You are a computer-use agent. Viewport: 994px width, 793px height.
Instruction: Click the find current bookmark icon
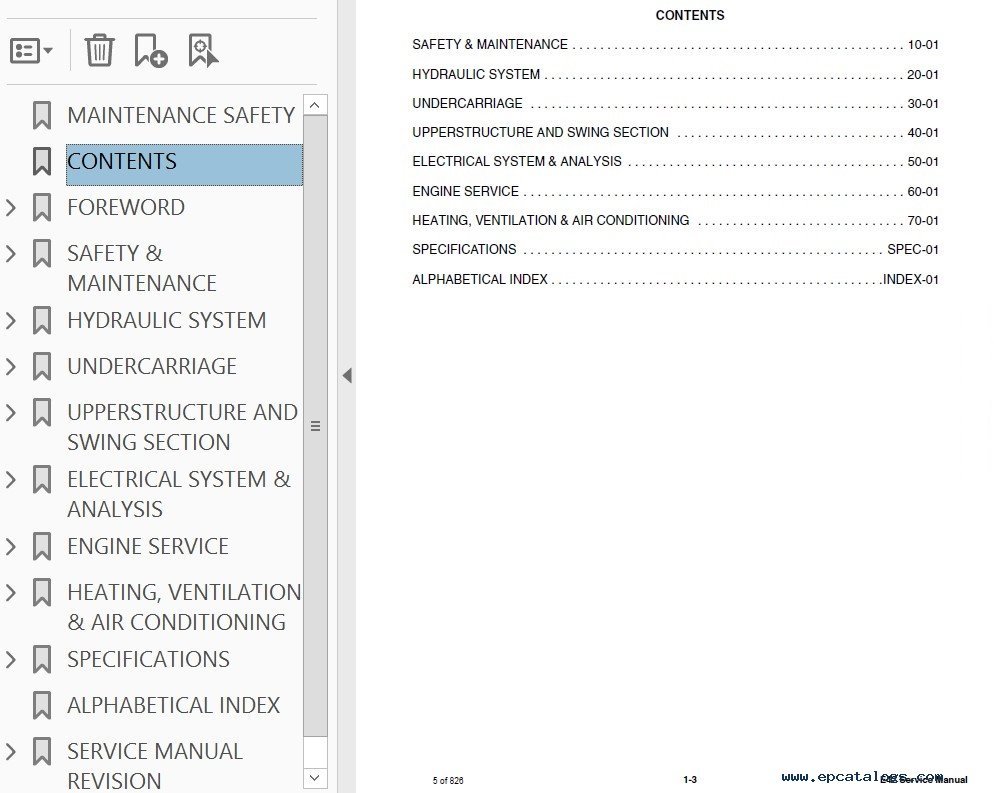point(203,50)
